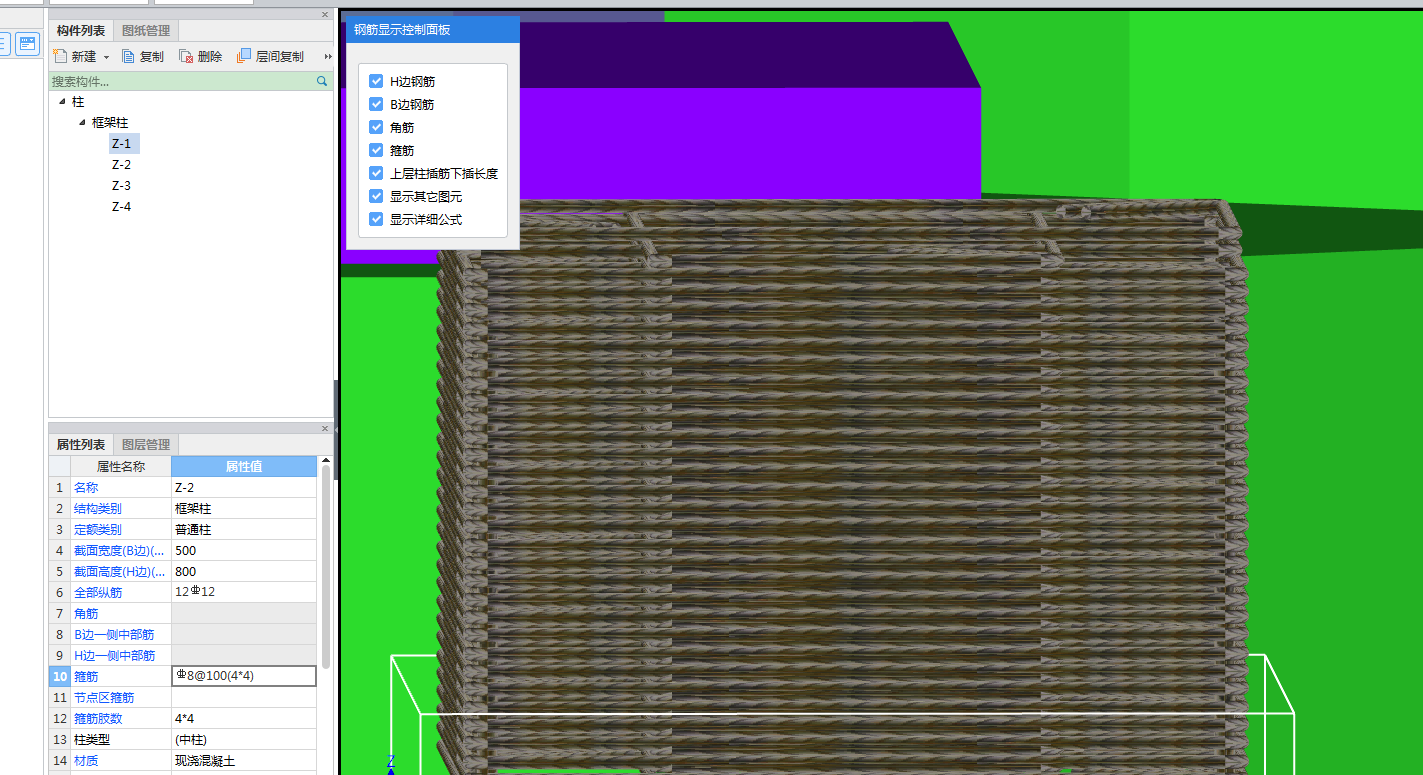Disable the 显示其它图元 checkbox
Viewport: 1423px width, 775px height.
point(376,196)
